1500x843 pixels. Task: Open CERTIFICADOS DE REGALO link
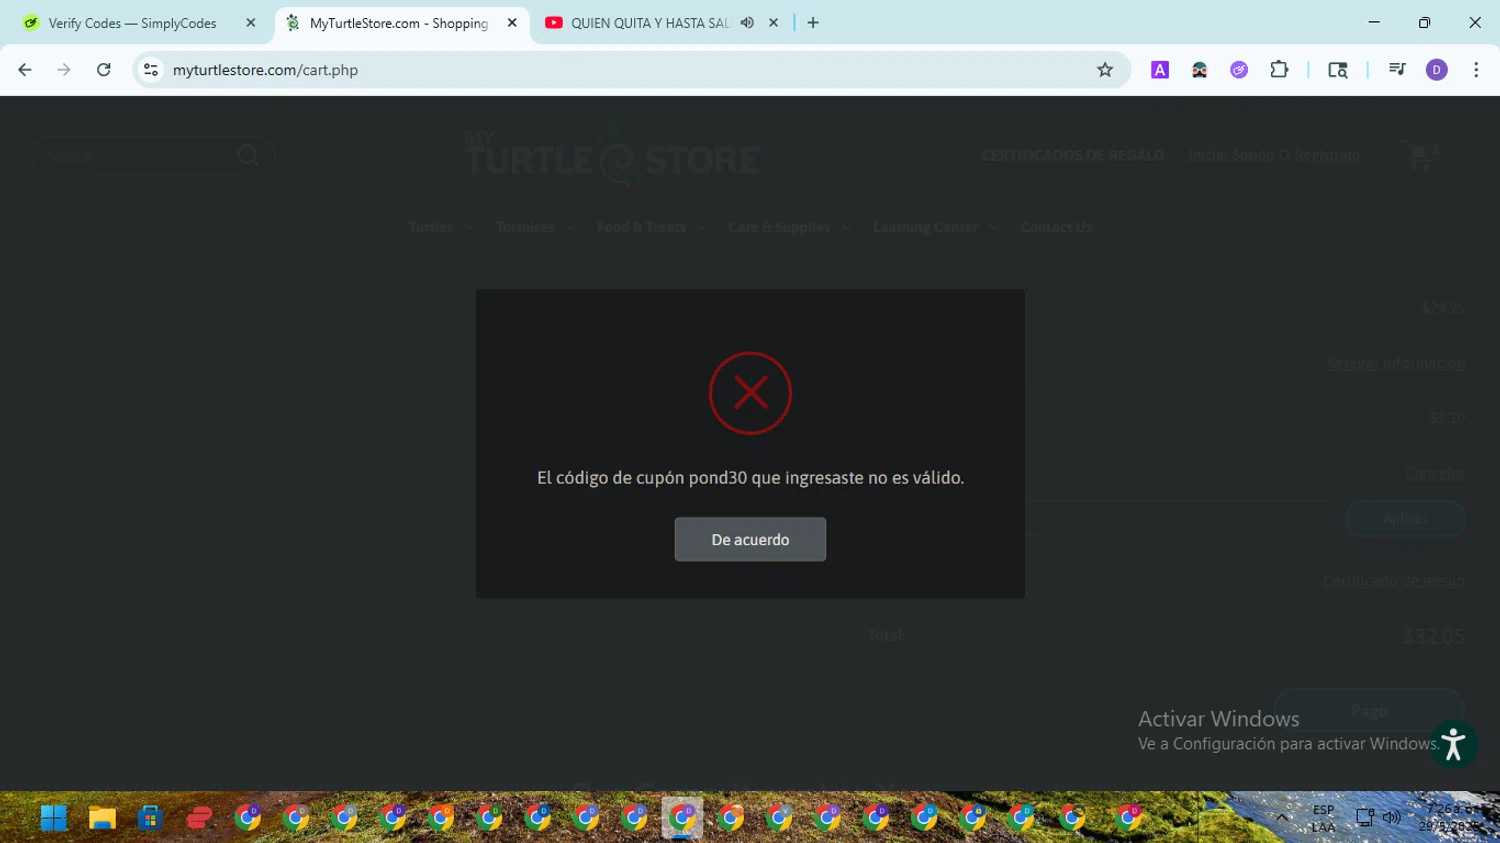coord(1072,155)
